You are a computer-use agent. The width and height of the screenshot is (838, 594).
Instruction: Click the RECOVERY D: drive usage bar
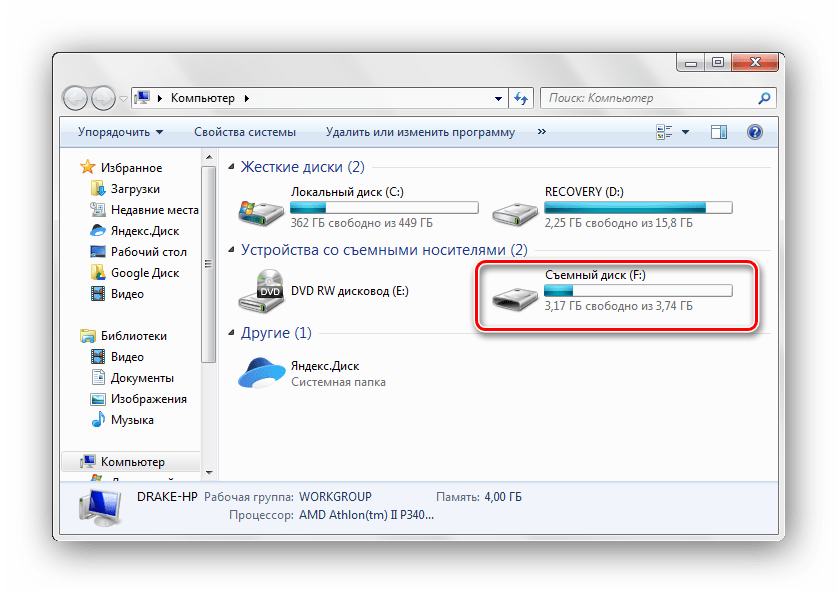pyautogui.click(x=638, y=207)
